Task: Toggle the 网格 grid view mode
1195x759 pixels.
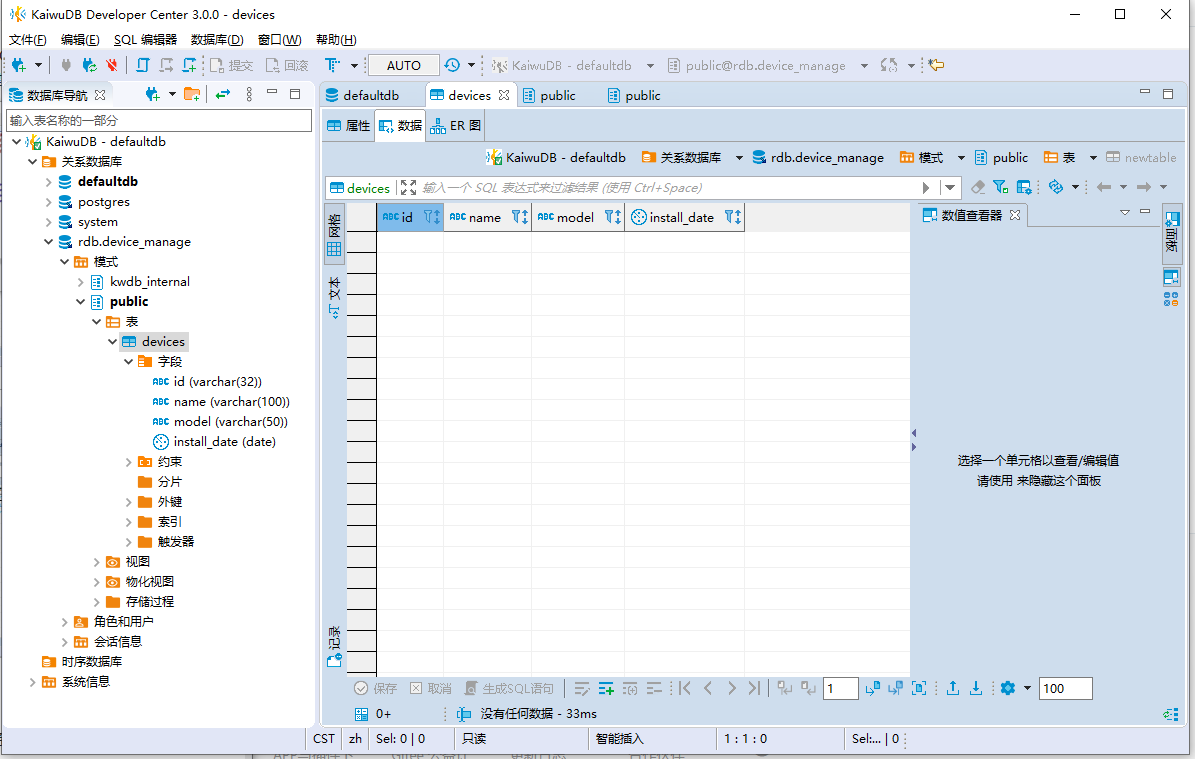Action: pyautogui.click(x=334, y=234)
